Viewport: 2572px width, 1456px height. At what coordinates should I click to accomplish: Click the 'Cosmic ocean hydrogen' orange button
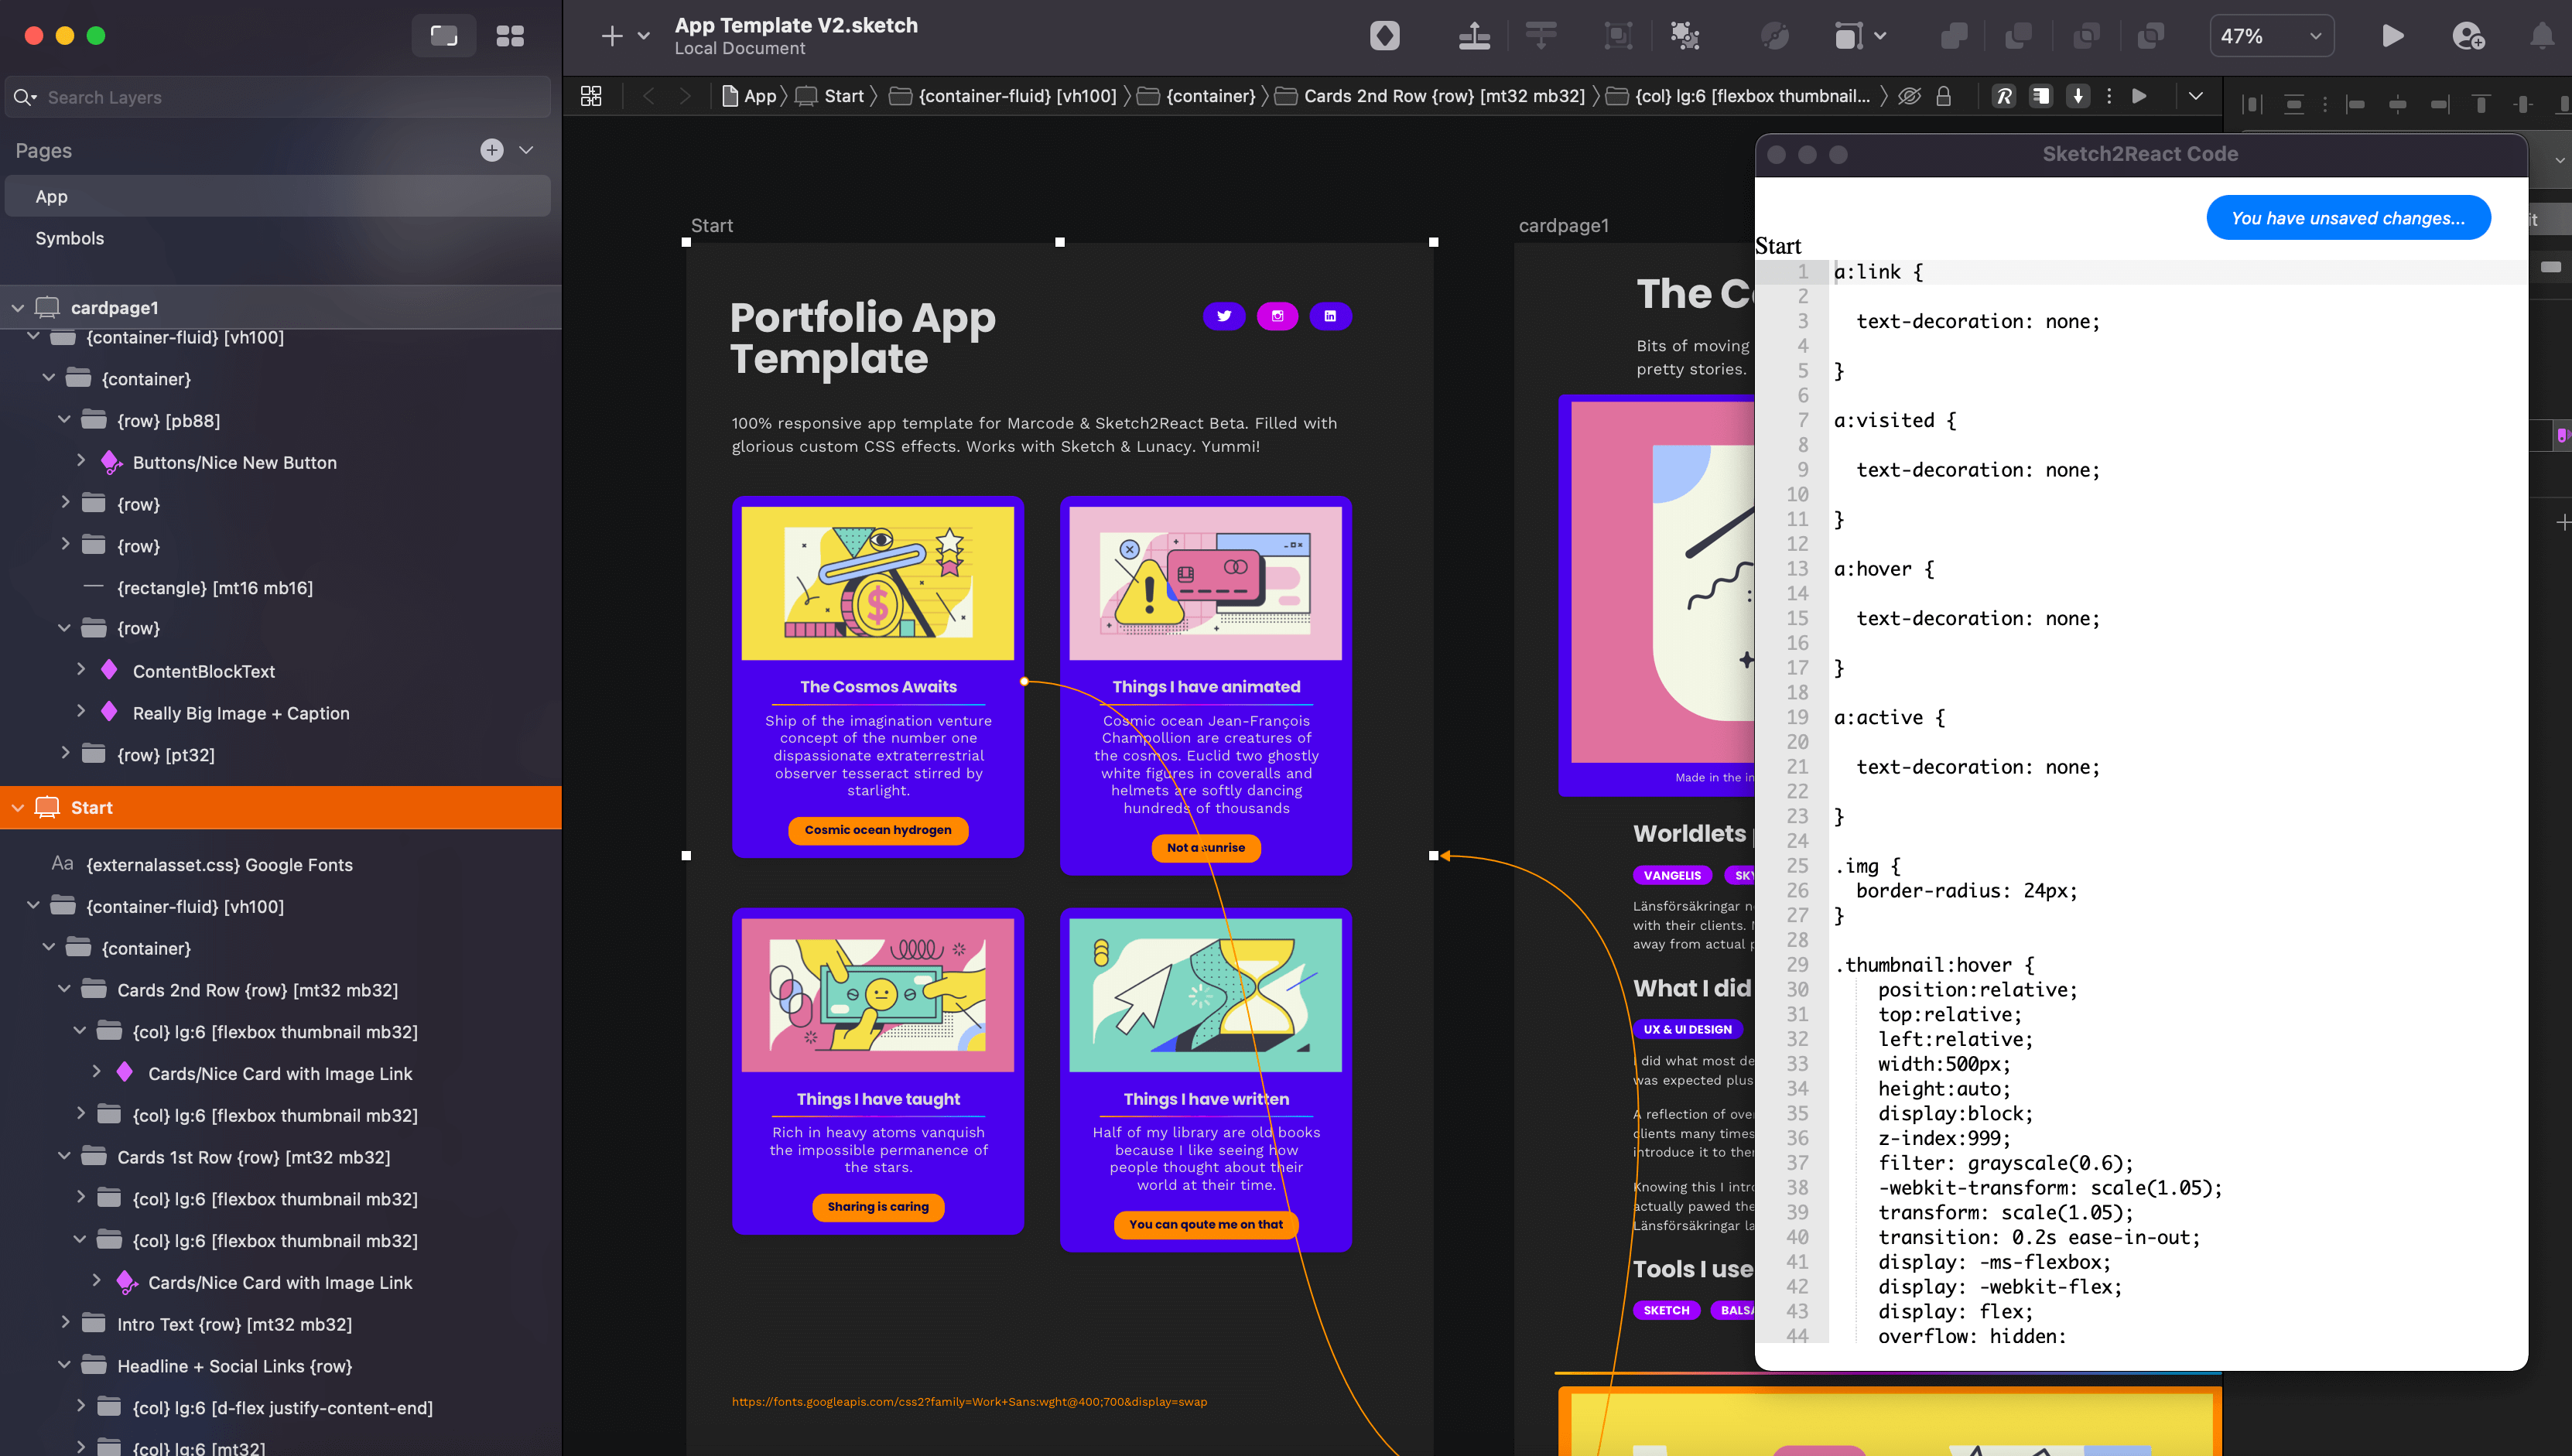[877, 830]
